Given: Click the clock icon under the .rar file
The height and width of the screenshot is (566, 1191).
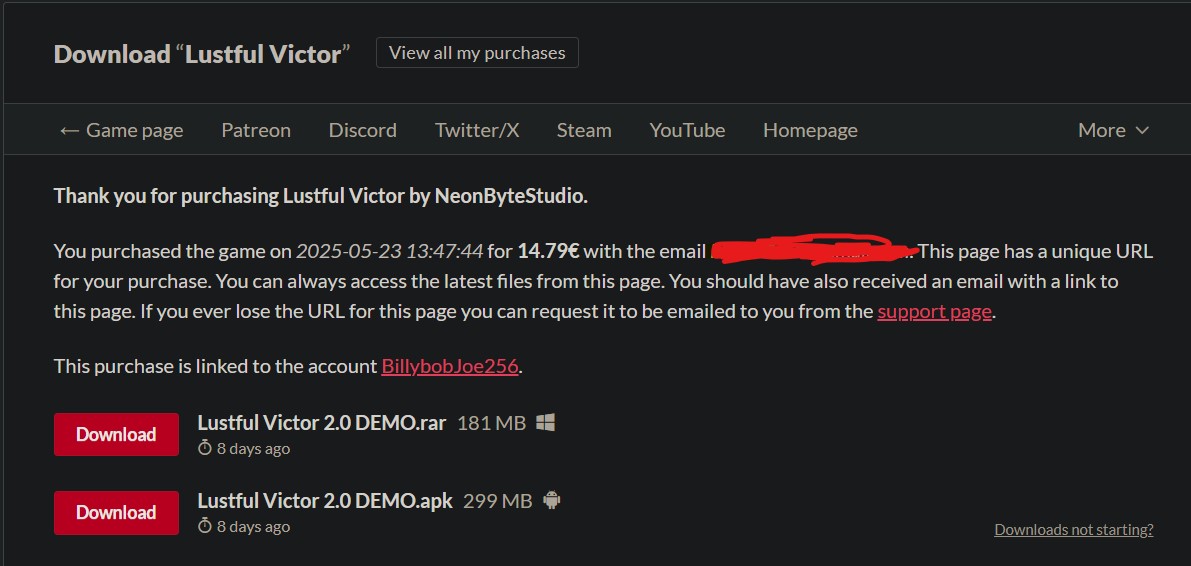Looking at the screenshot, I should [x=205, y=448].
